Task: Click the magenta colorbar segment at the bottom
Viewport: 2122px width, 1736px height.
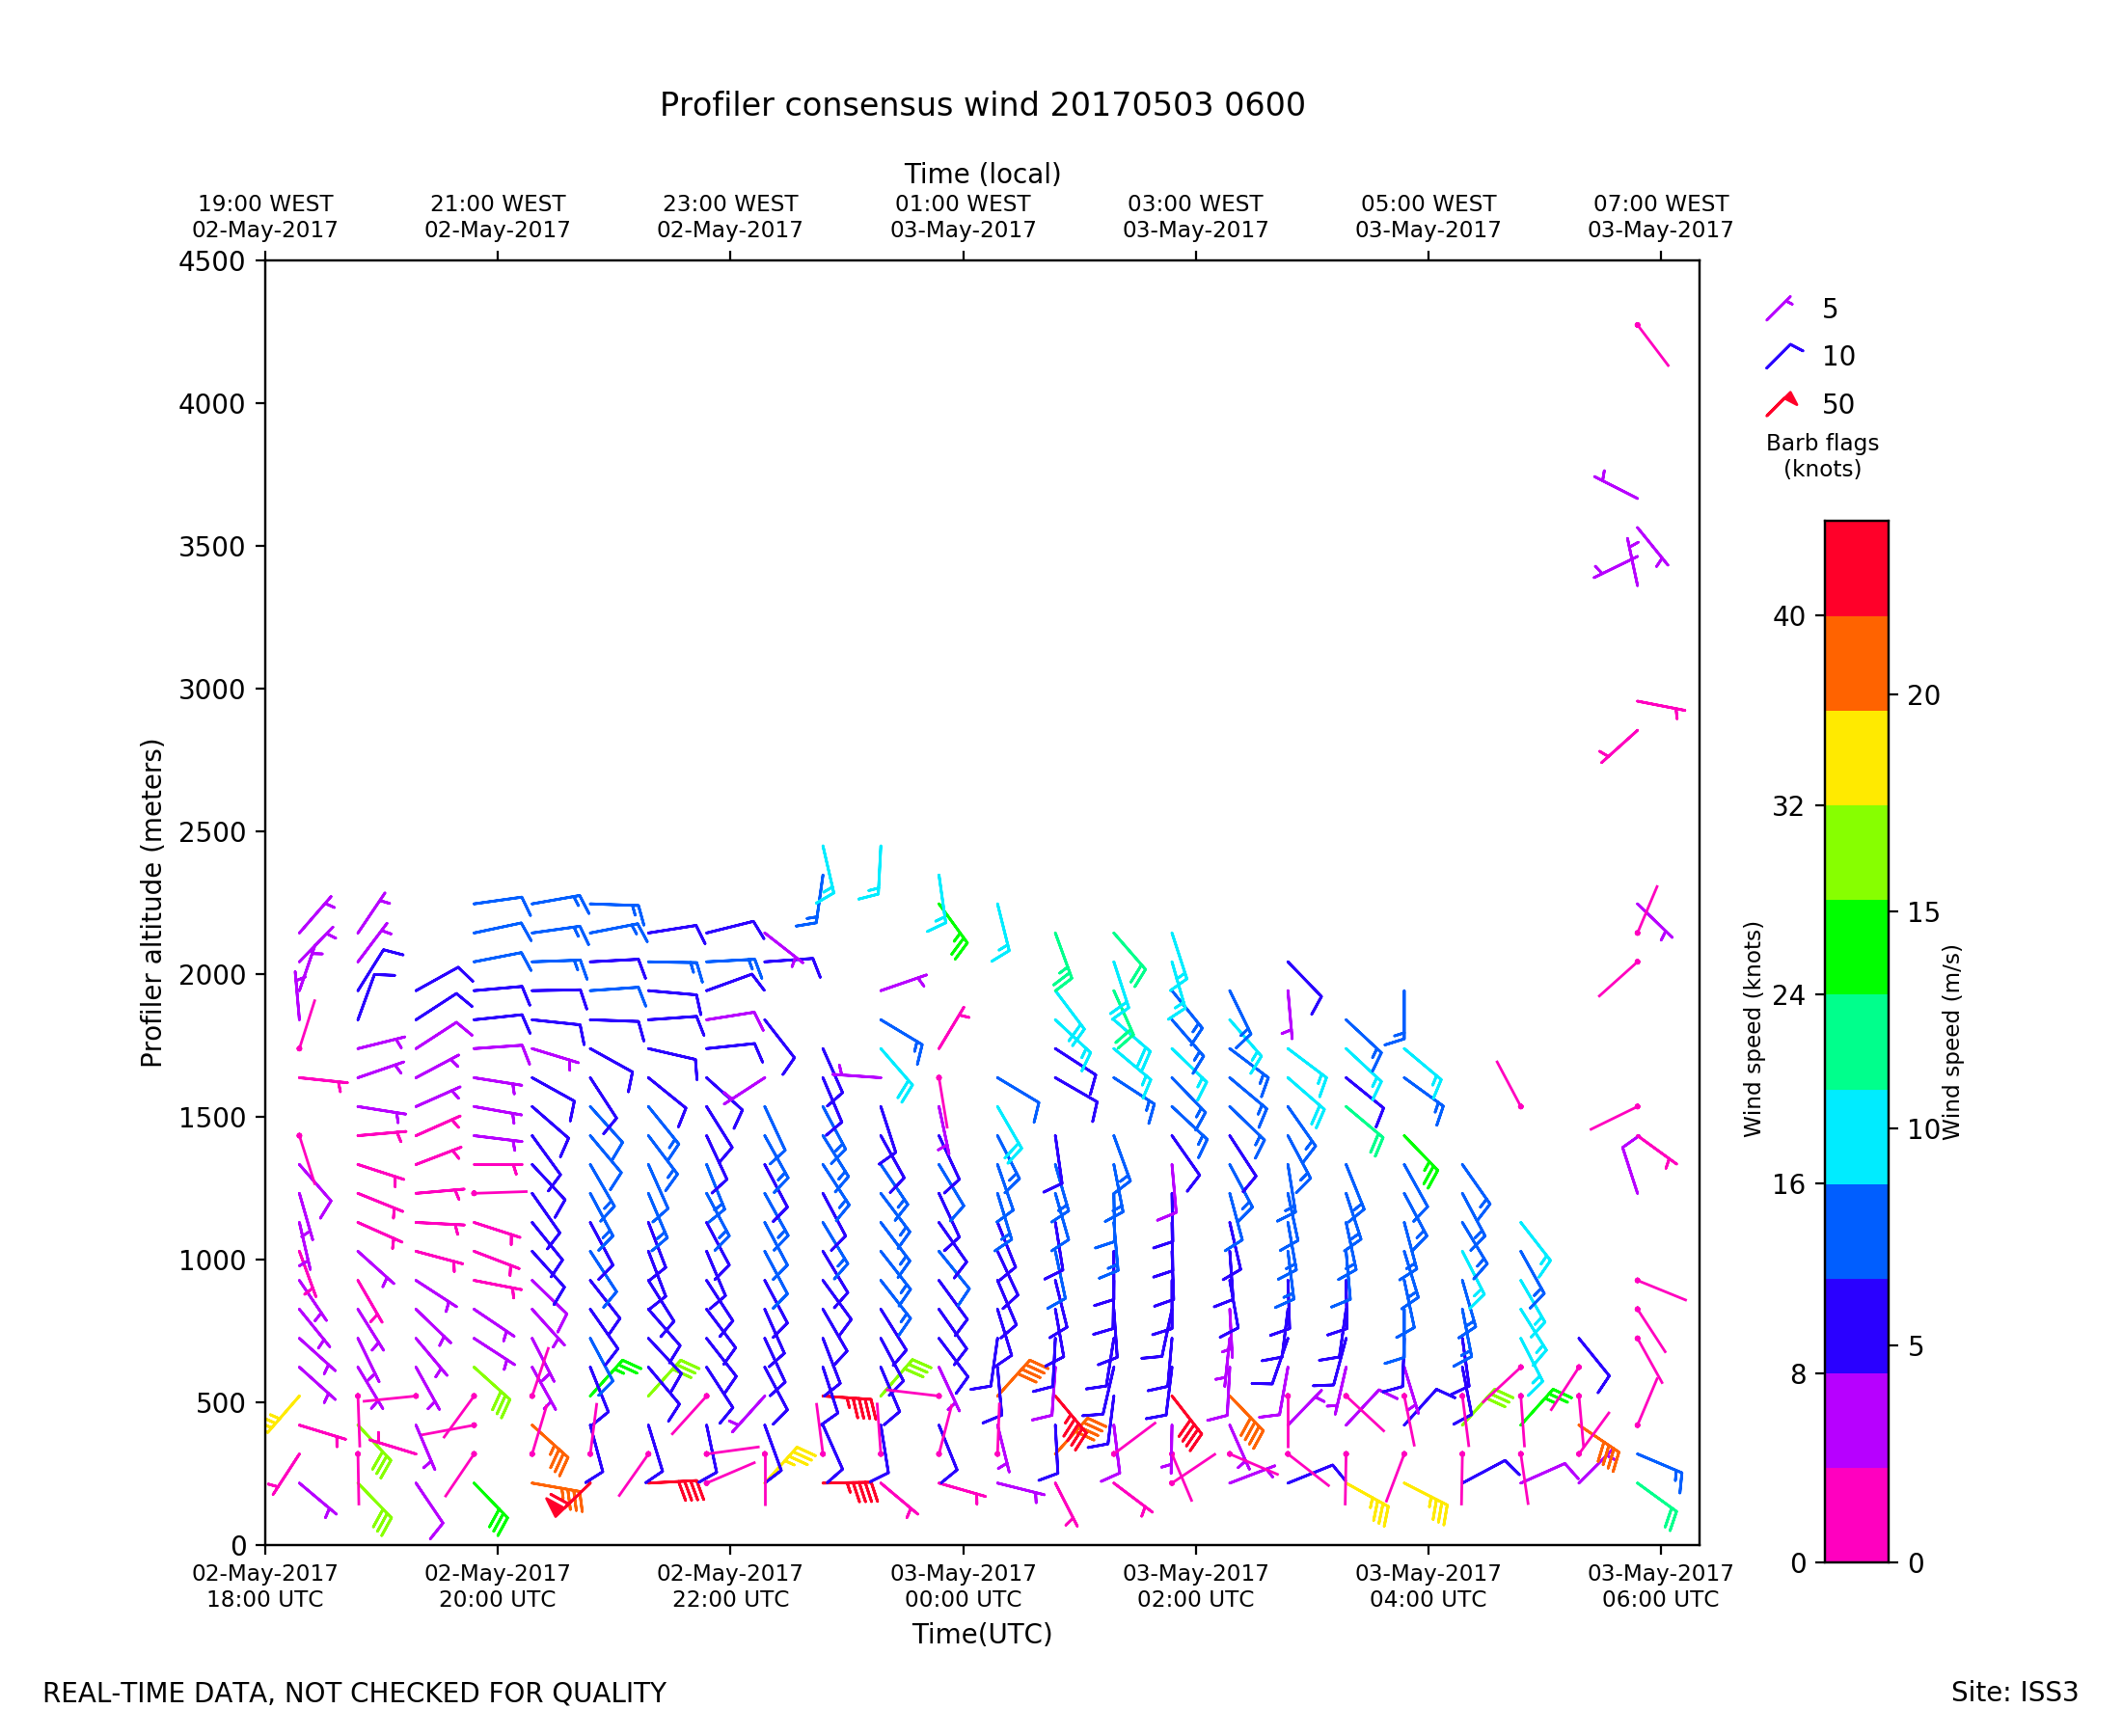Action: (x=1856, y=1515)
